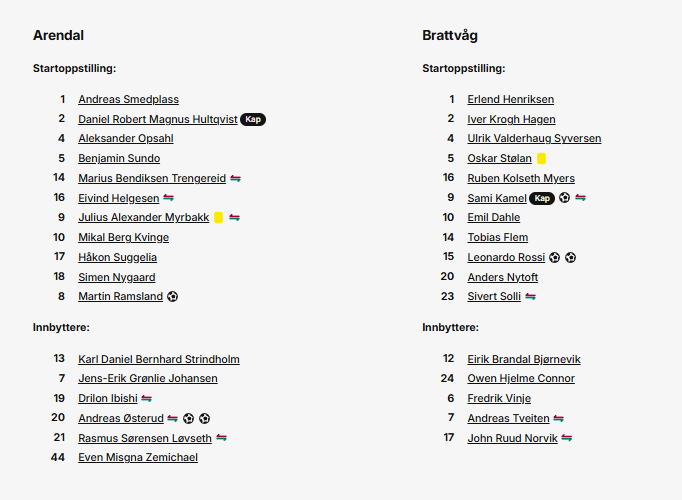Screen dimensions: 682x500
Task: Click the Kap badge beside Sami Kamel
Action: (x=542, y=198)
